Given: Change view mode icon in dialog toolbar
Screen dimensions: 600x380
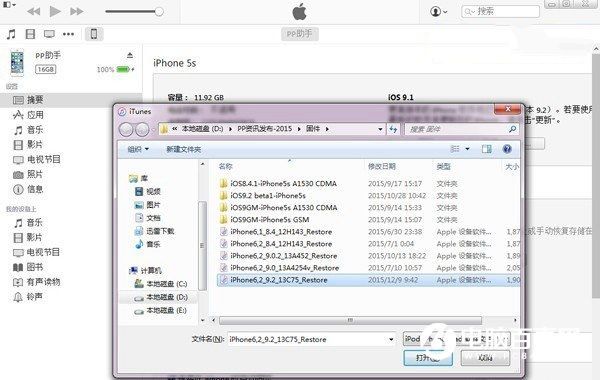Looking at the screenshot, I should (x=455, y=149).
